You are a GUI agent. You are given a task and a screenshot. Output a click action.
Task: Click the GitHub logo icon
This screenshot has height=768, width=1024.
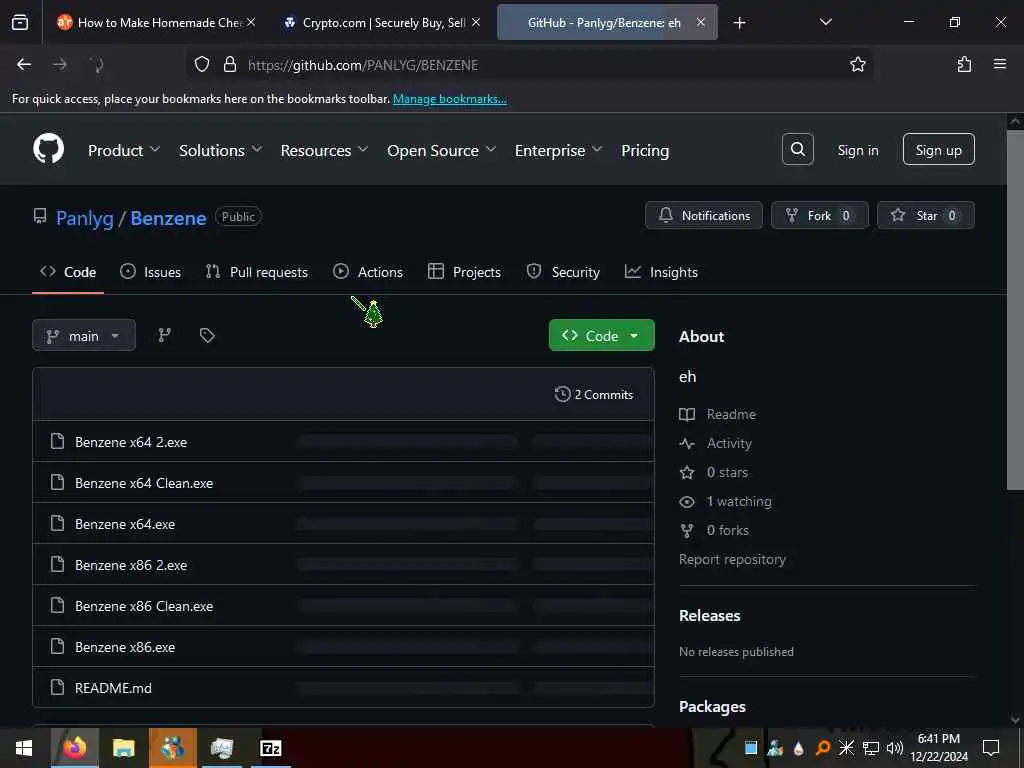48,150
